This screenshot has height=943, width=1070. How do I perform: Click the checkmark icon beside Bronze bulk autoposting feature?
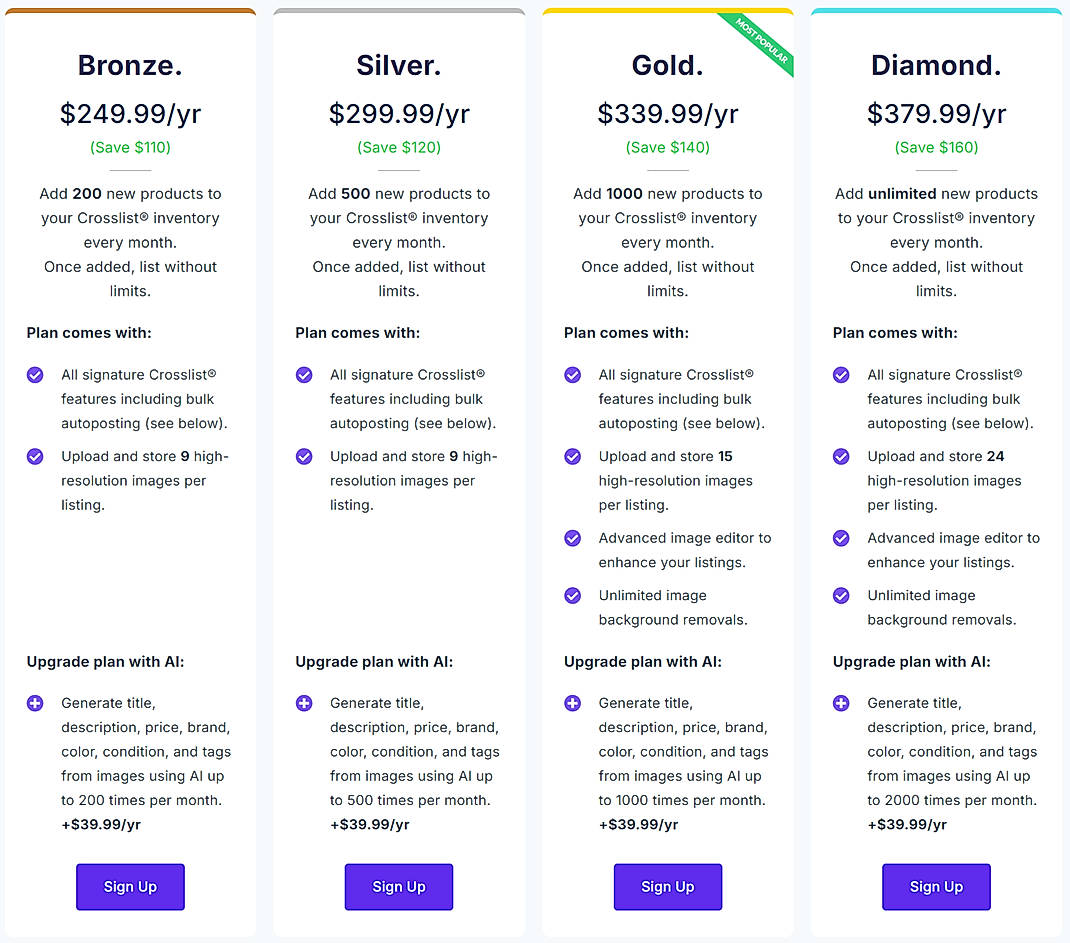tap(34, 375)
